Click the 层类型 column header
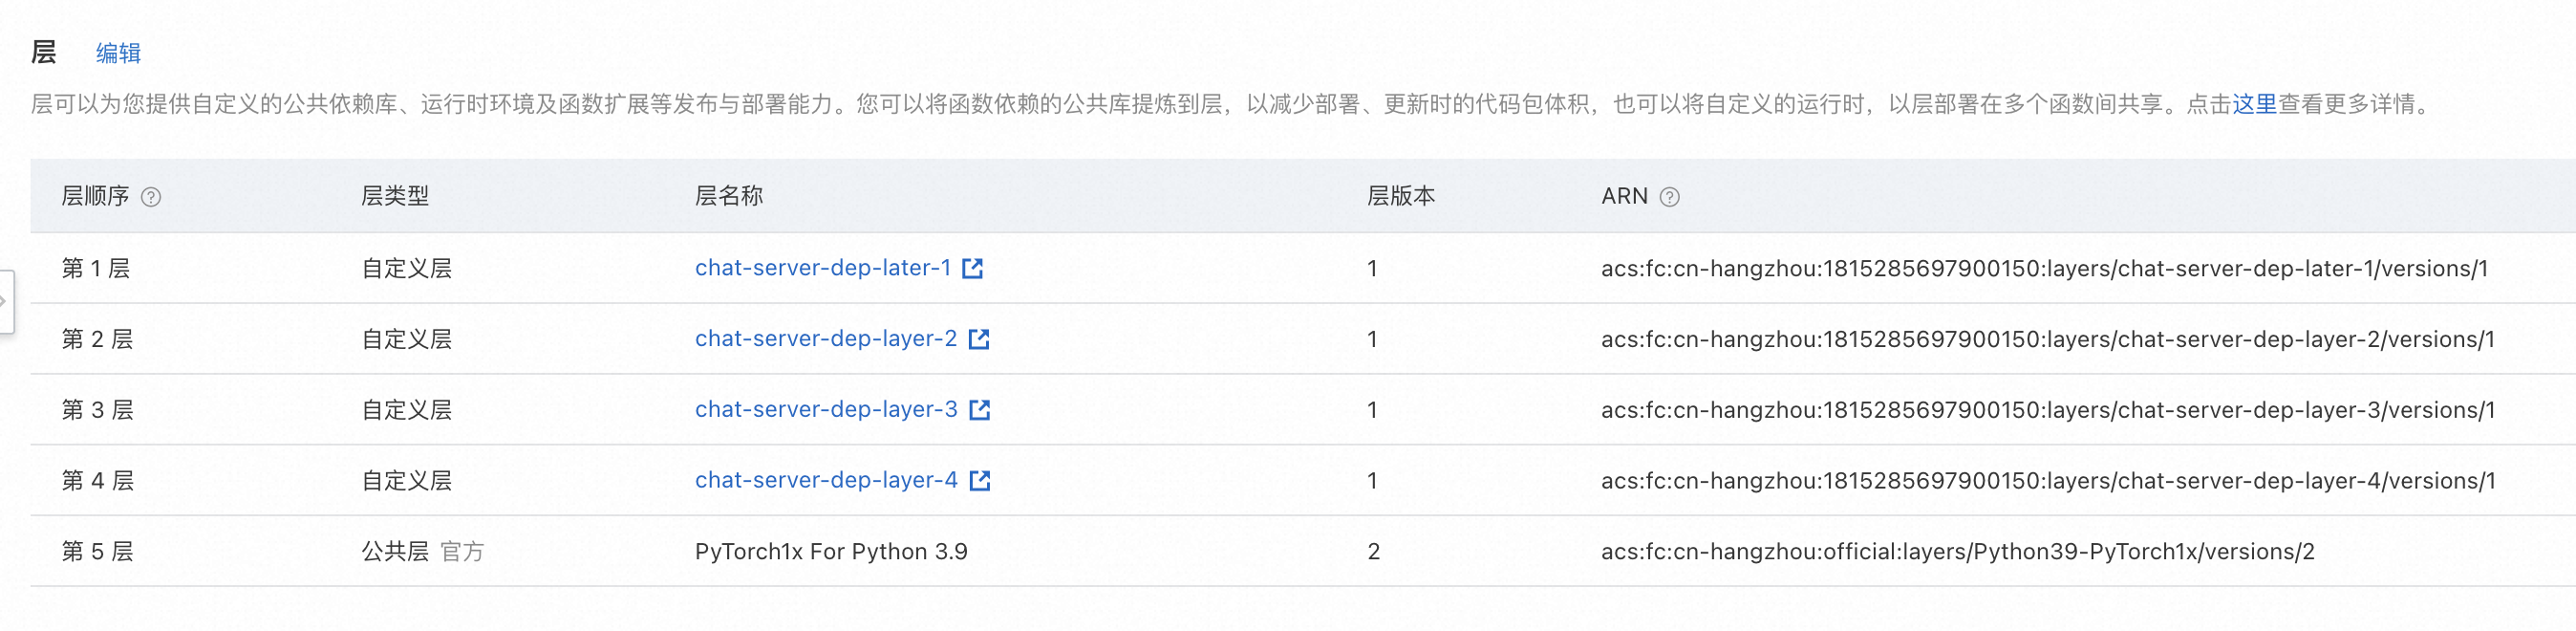2576x631 pixels. 395,196
